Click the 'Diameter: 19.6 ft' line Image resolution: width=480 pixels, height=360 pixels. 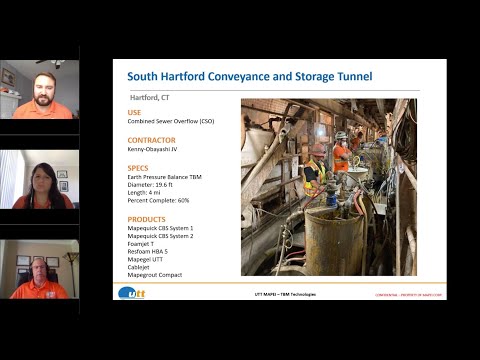150,185
